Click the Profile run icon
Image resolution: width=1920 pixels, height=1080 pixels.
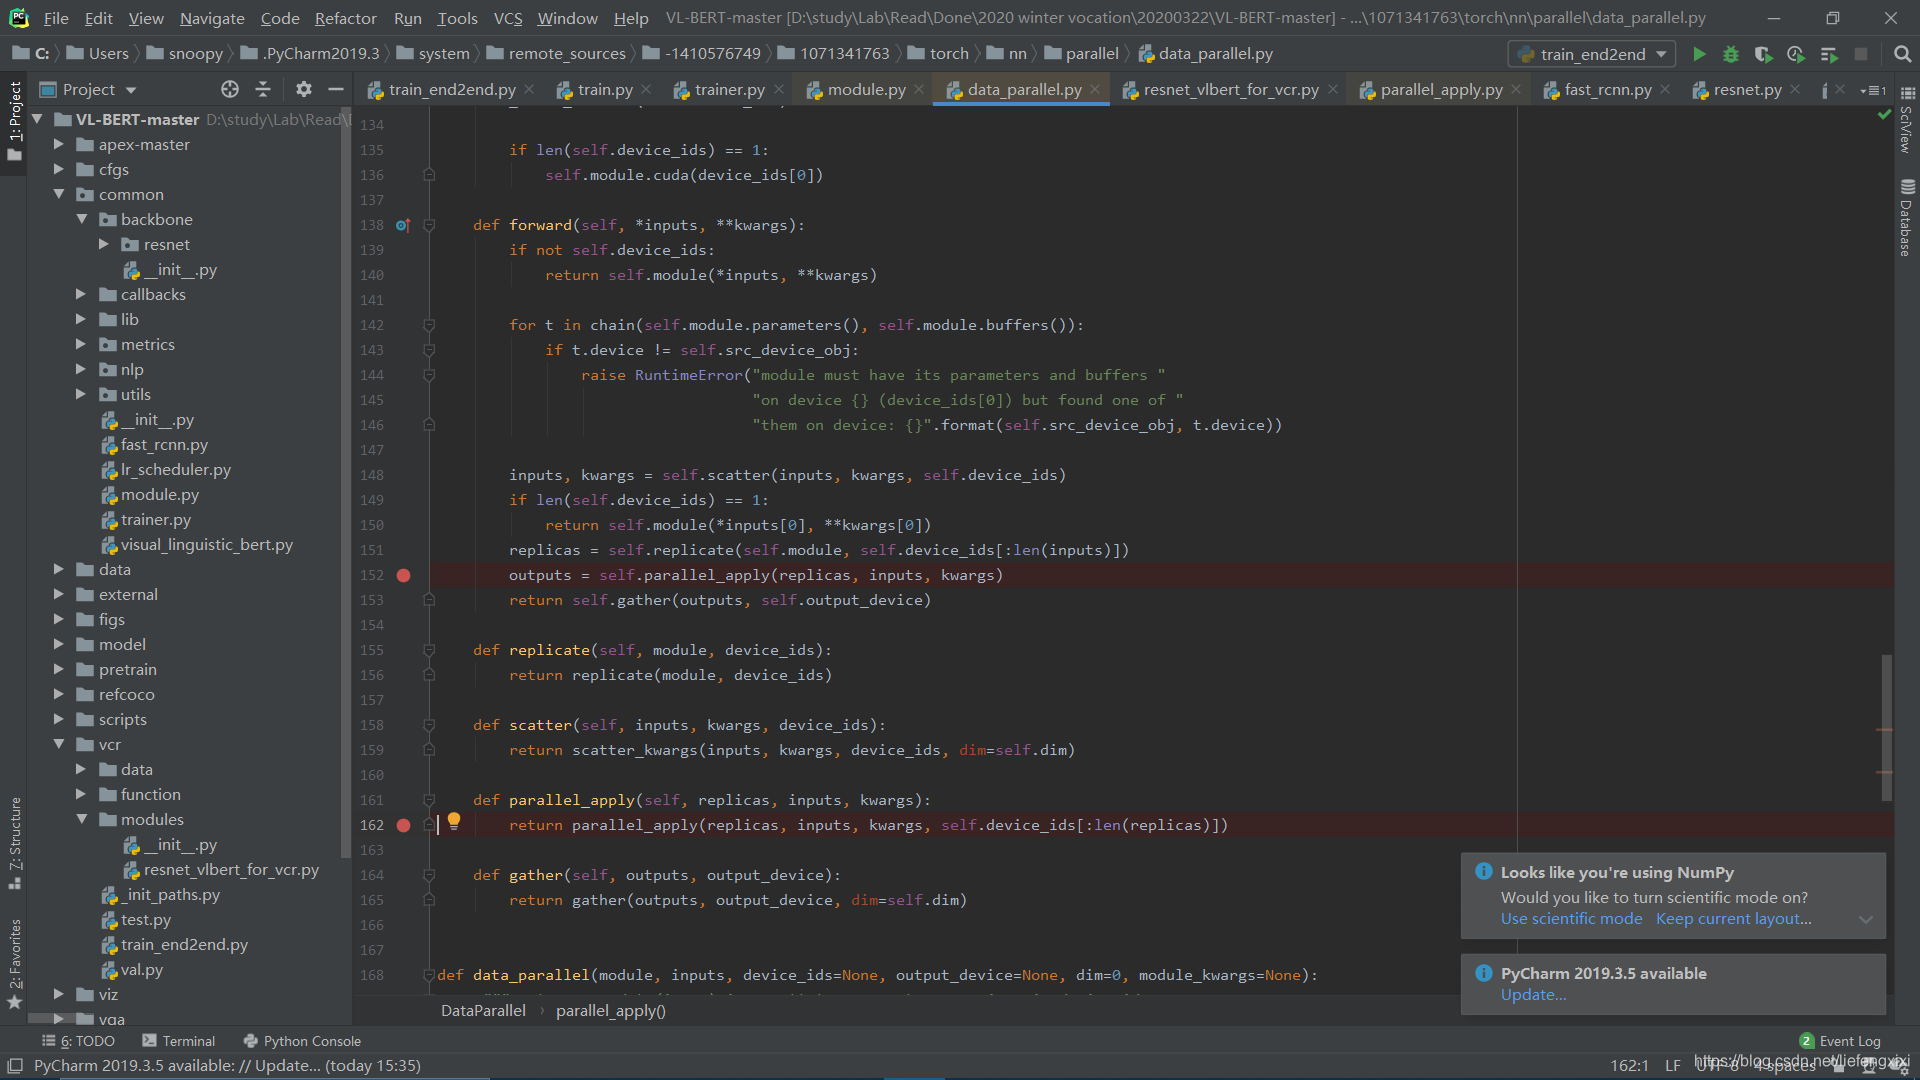point(1796,54)
